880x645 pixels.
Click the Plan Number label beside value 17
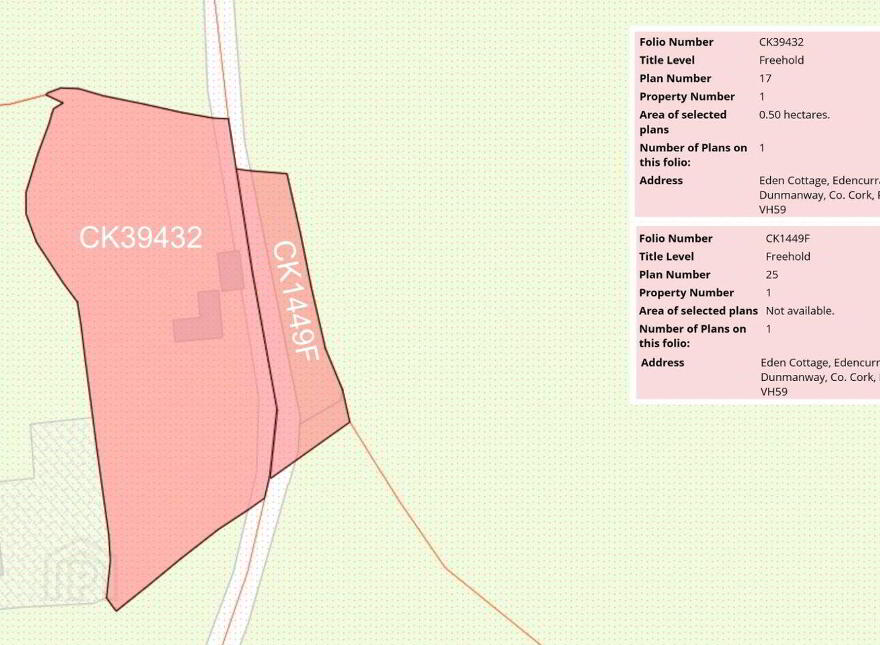[675, 79]
